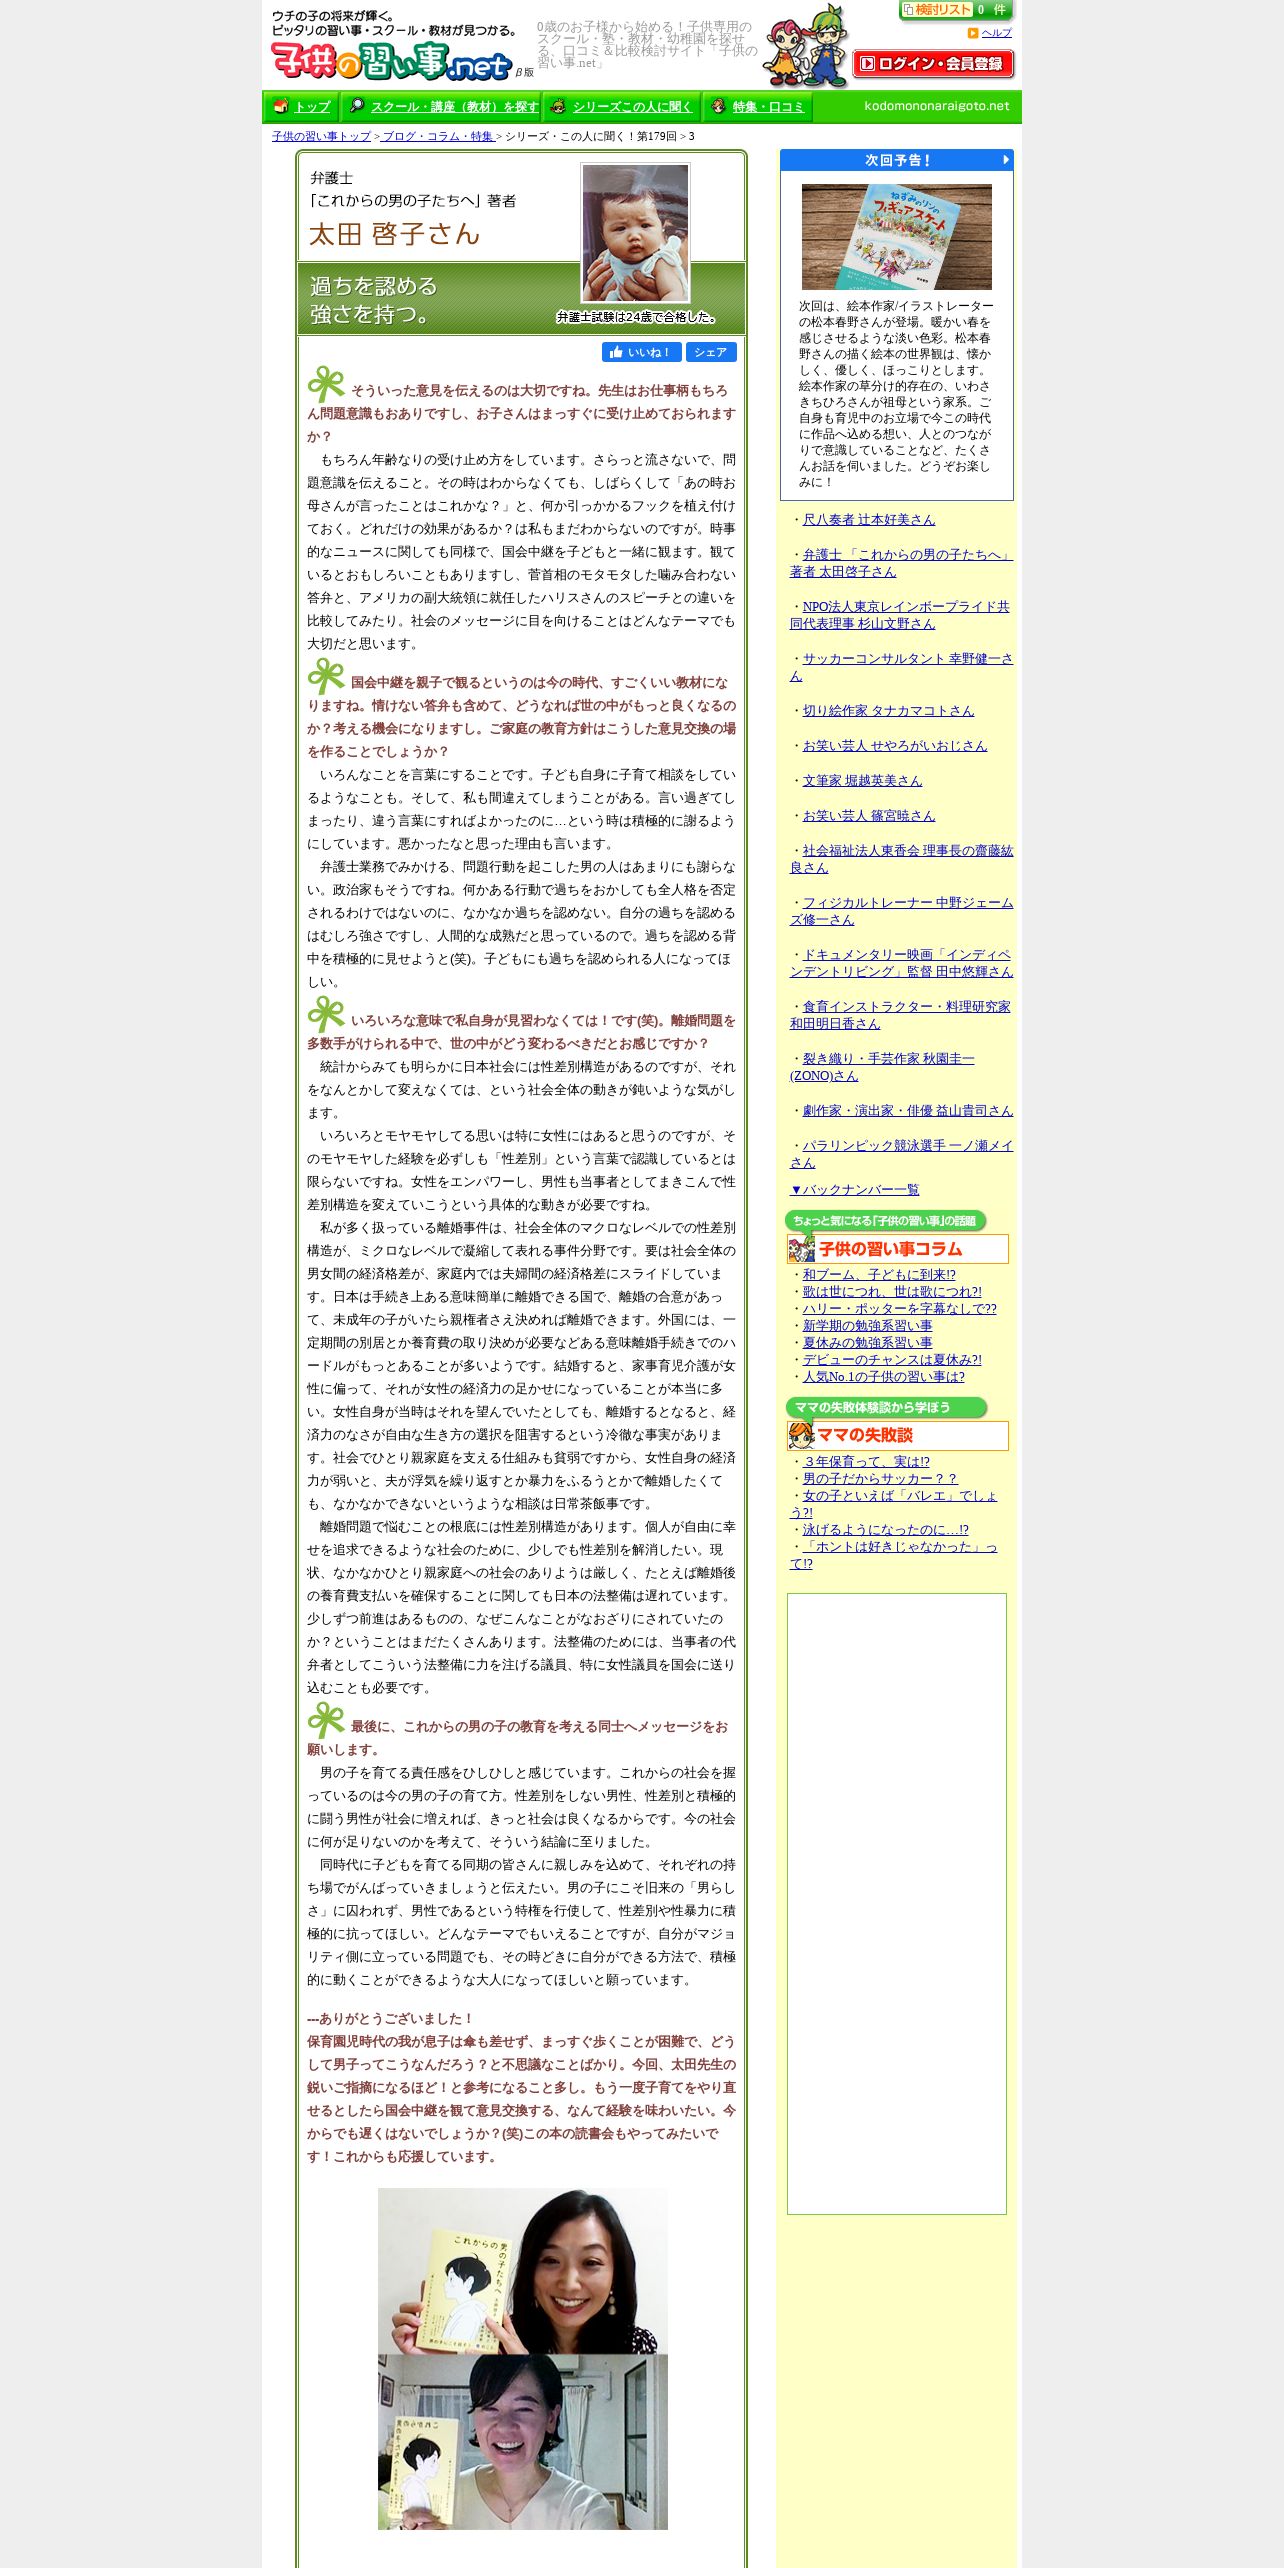Open スクール・講座(教材)を探す nav tab
Image resolution: width=1284 pixels, height=2568 pixels.
(x=441, y=107)
